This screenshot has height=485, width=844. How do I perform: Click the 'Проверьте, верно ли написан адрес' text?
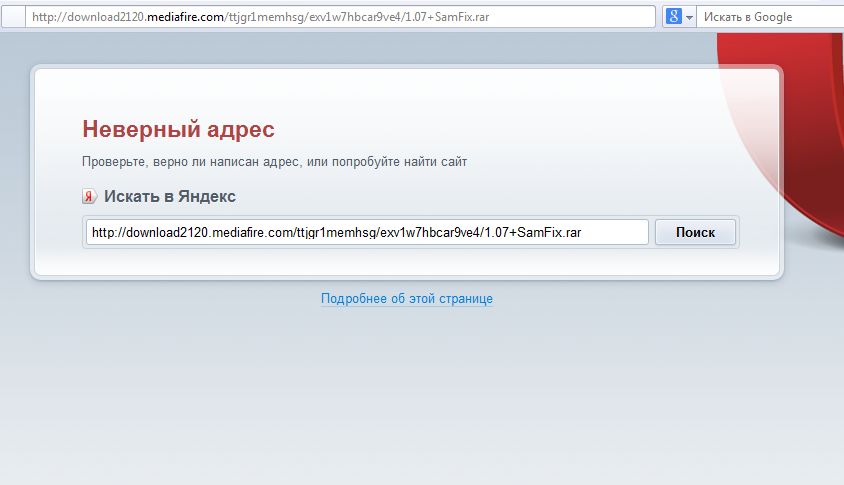191,161
